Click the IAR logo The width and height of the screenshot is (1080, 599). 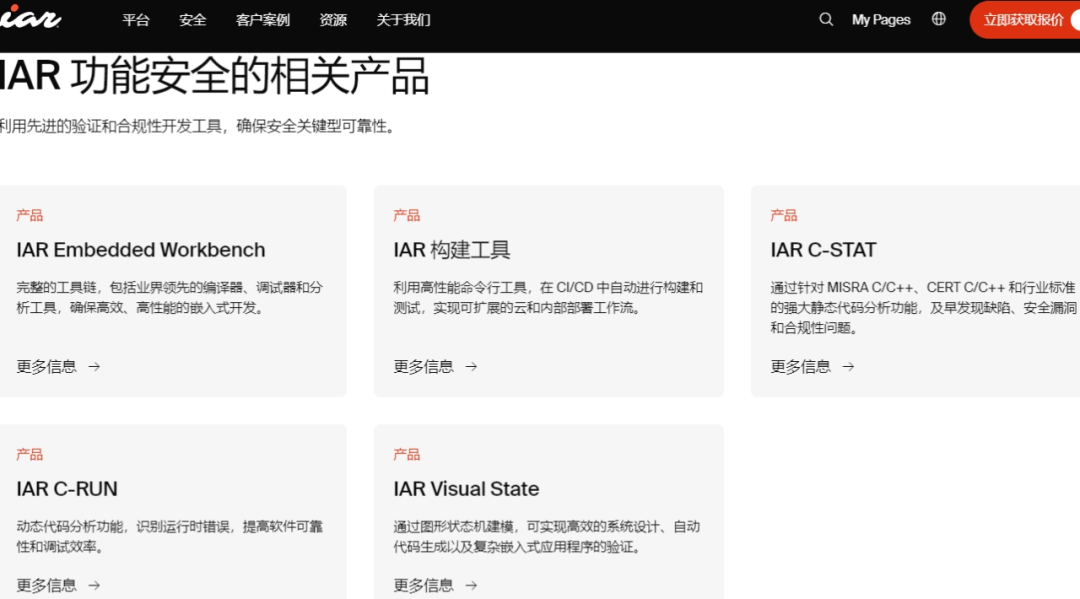30,17
